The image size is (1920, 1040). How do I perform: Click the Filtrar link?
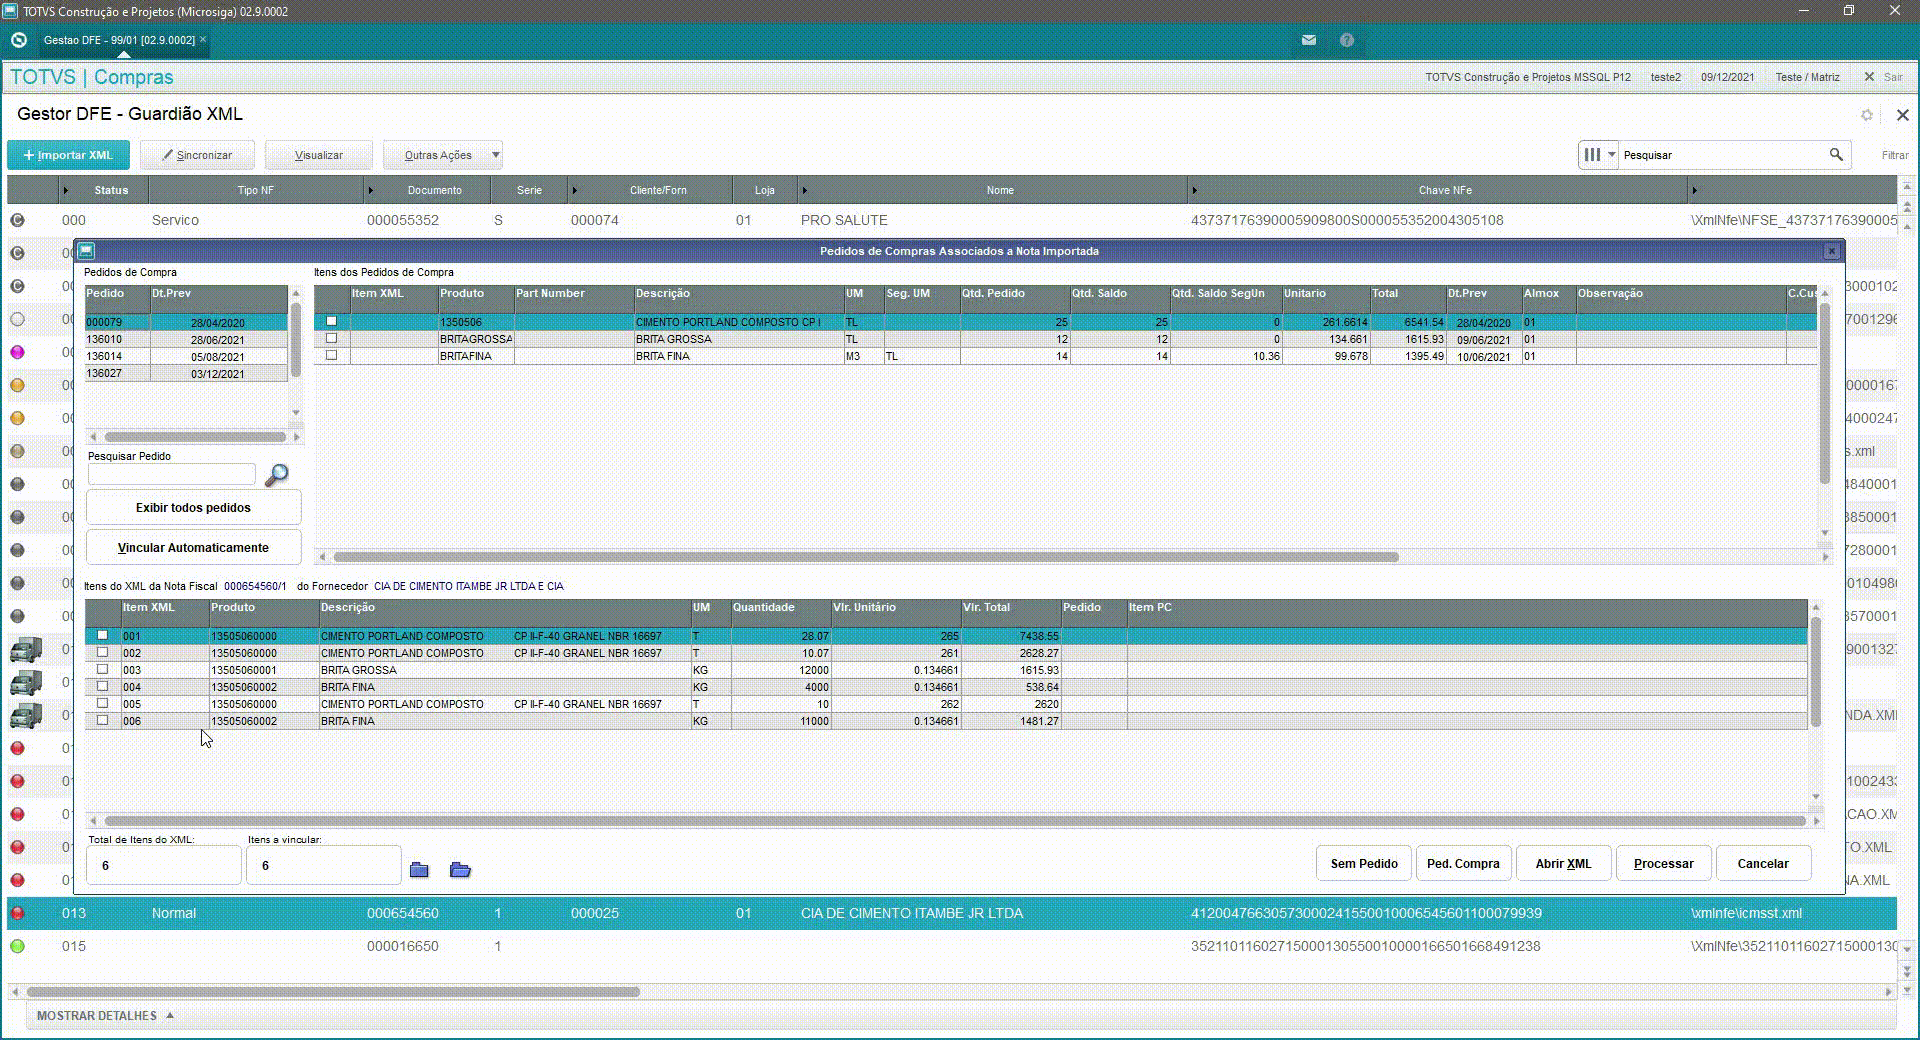pyautogui.click(x=1894, y=155)
